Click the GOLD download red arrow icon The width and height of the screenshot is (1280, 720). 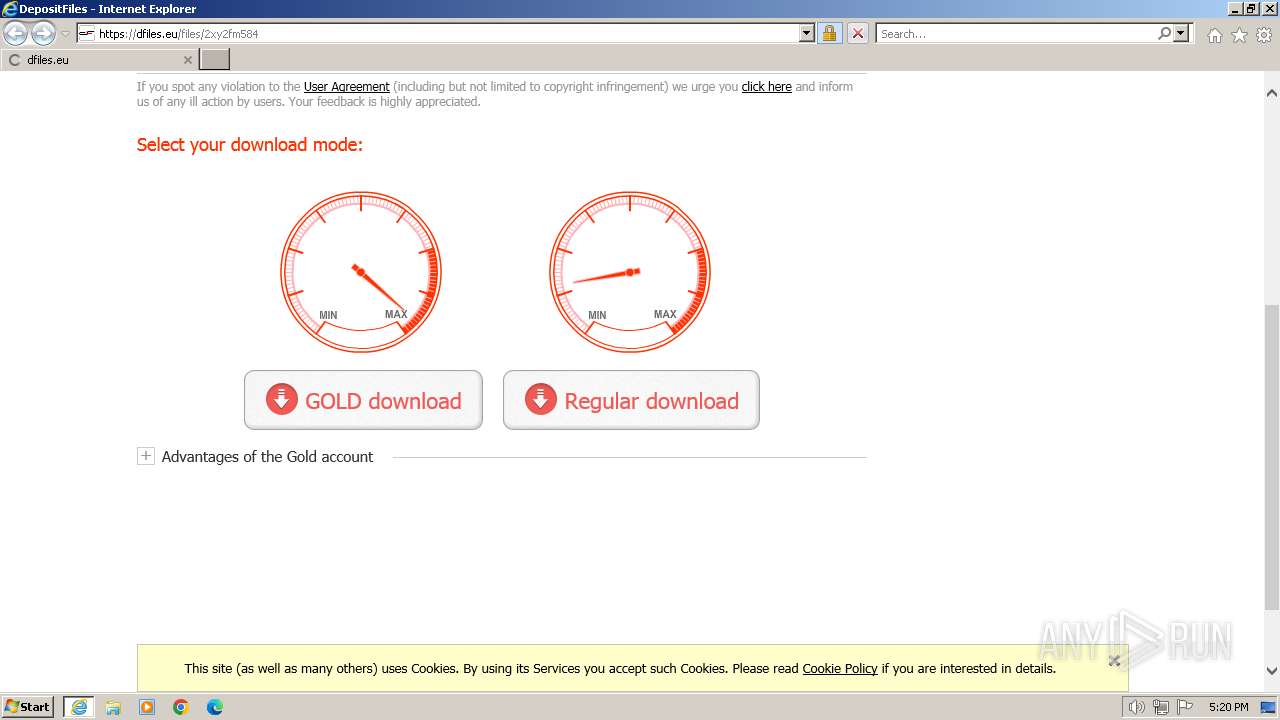click(282, 399)
